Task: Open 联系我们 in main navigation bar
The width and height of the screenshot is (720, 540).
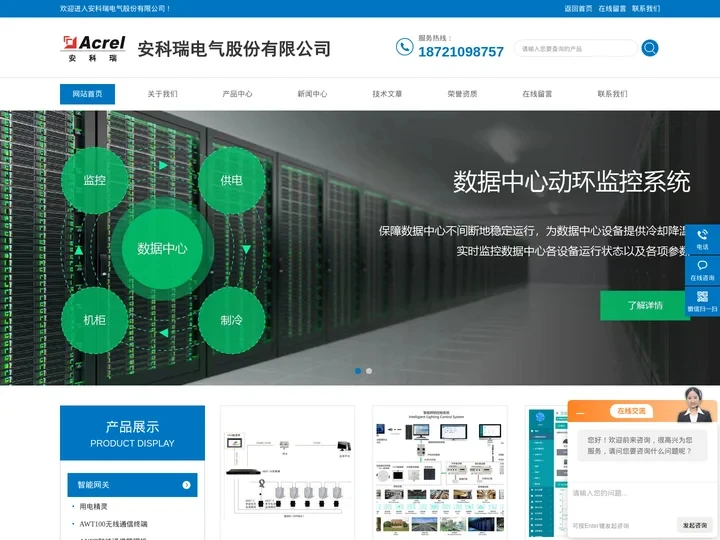Action: click(x=612, y=94)
